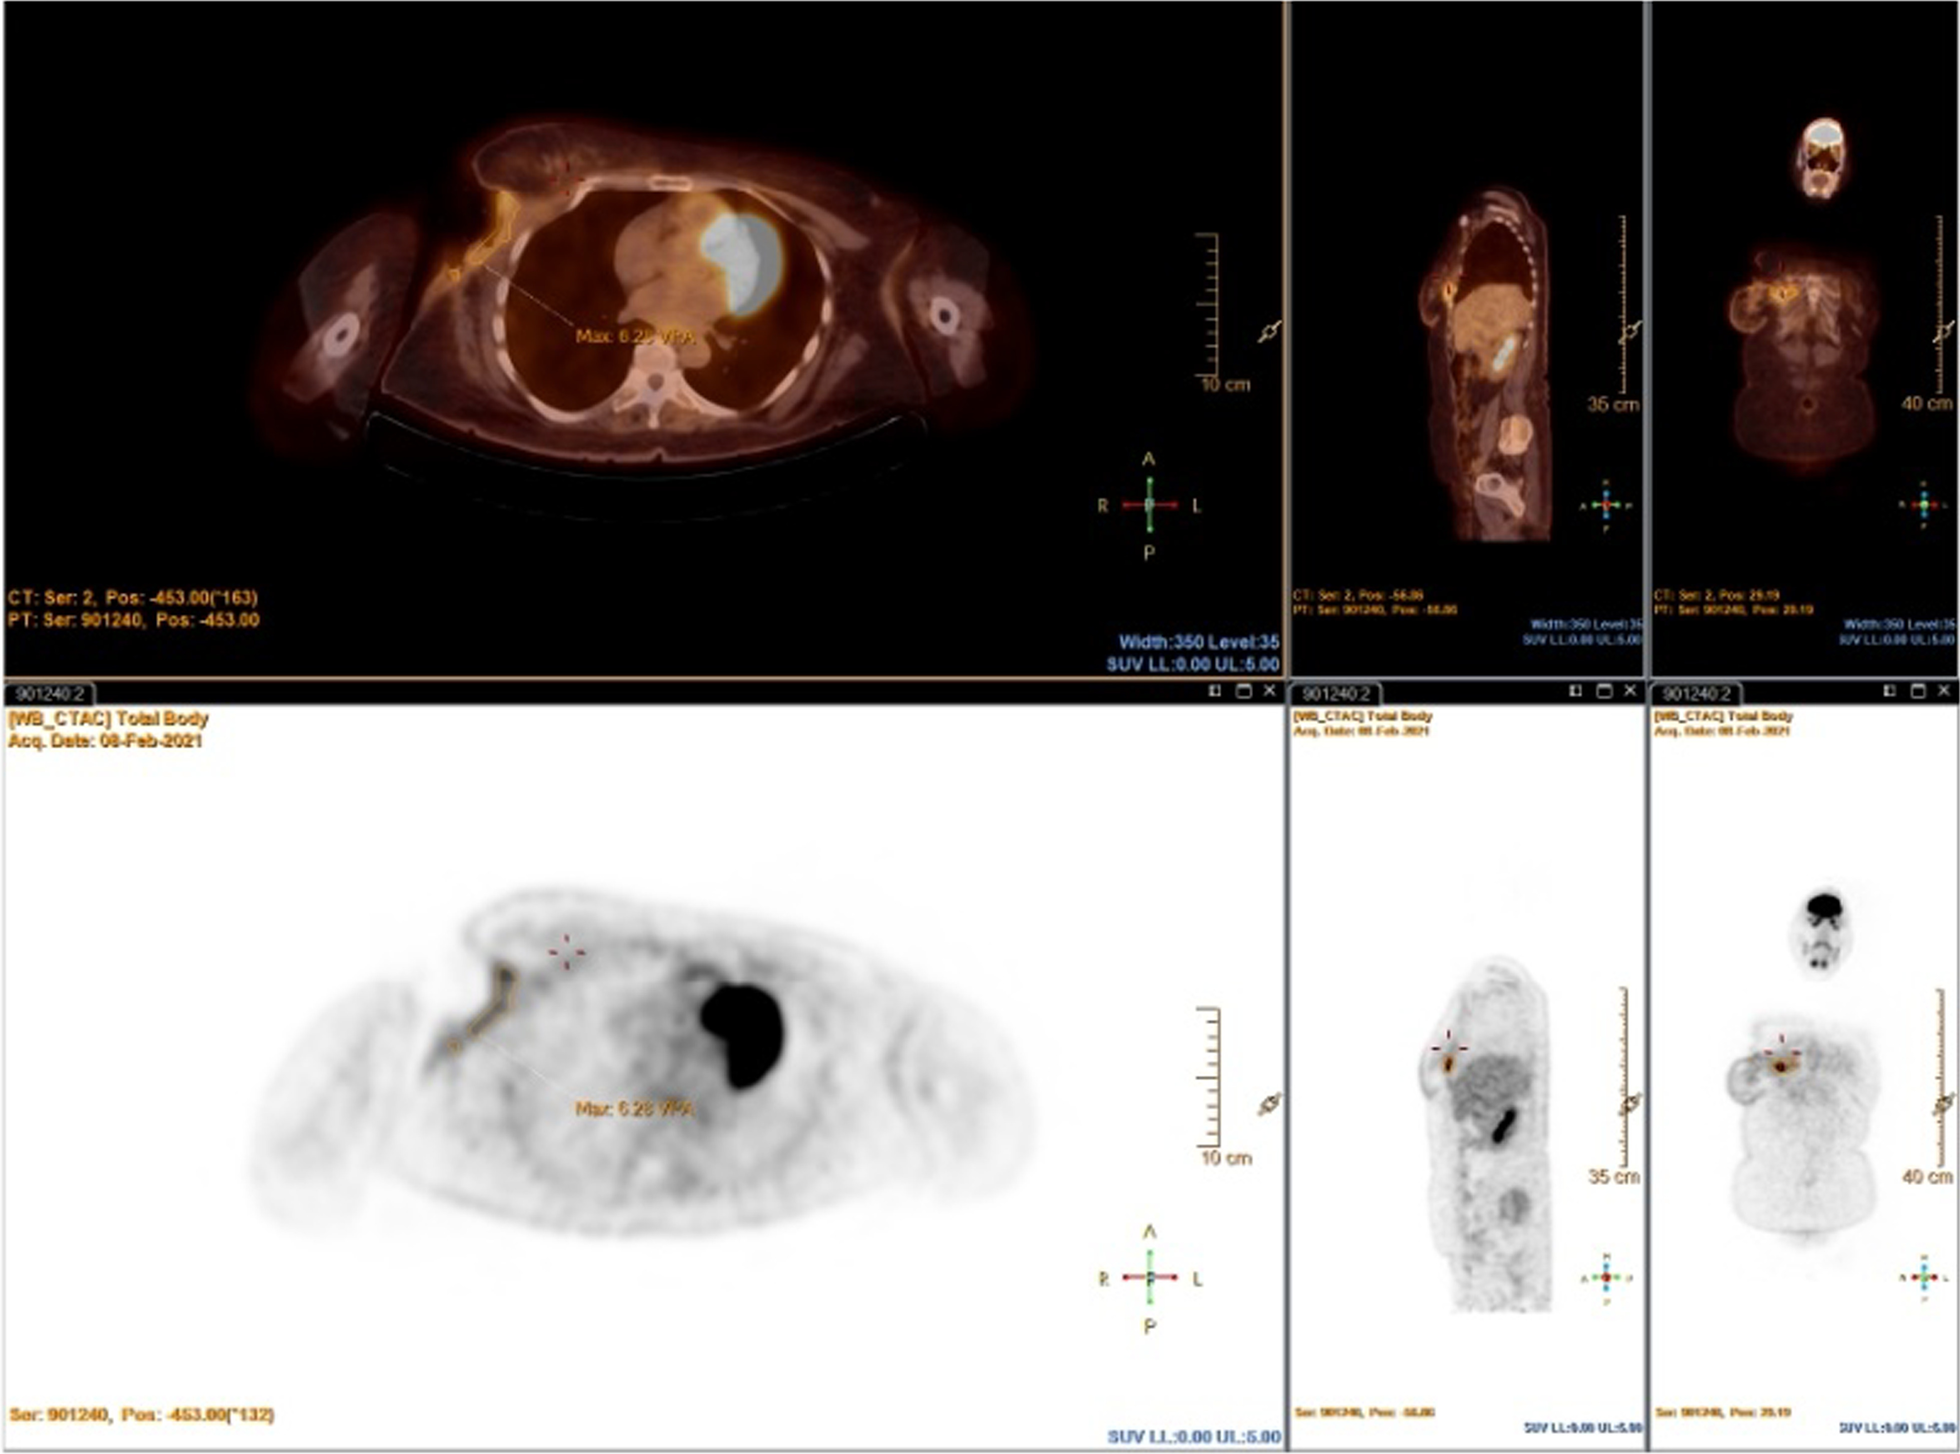Click the syringe icon in fused axial view
Viewport: 1960px width, 1454px height.
point(1269,332)
